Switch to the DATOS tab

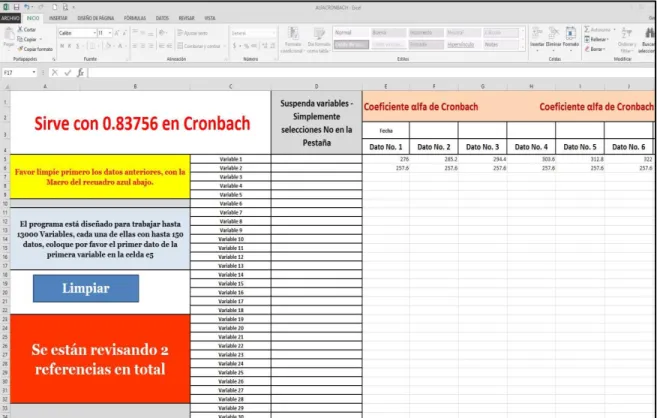pos(162,18)
